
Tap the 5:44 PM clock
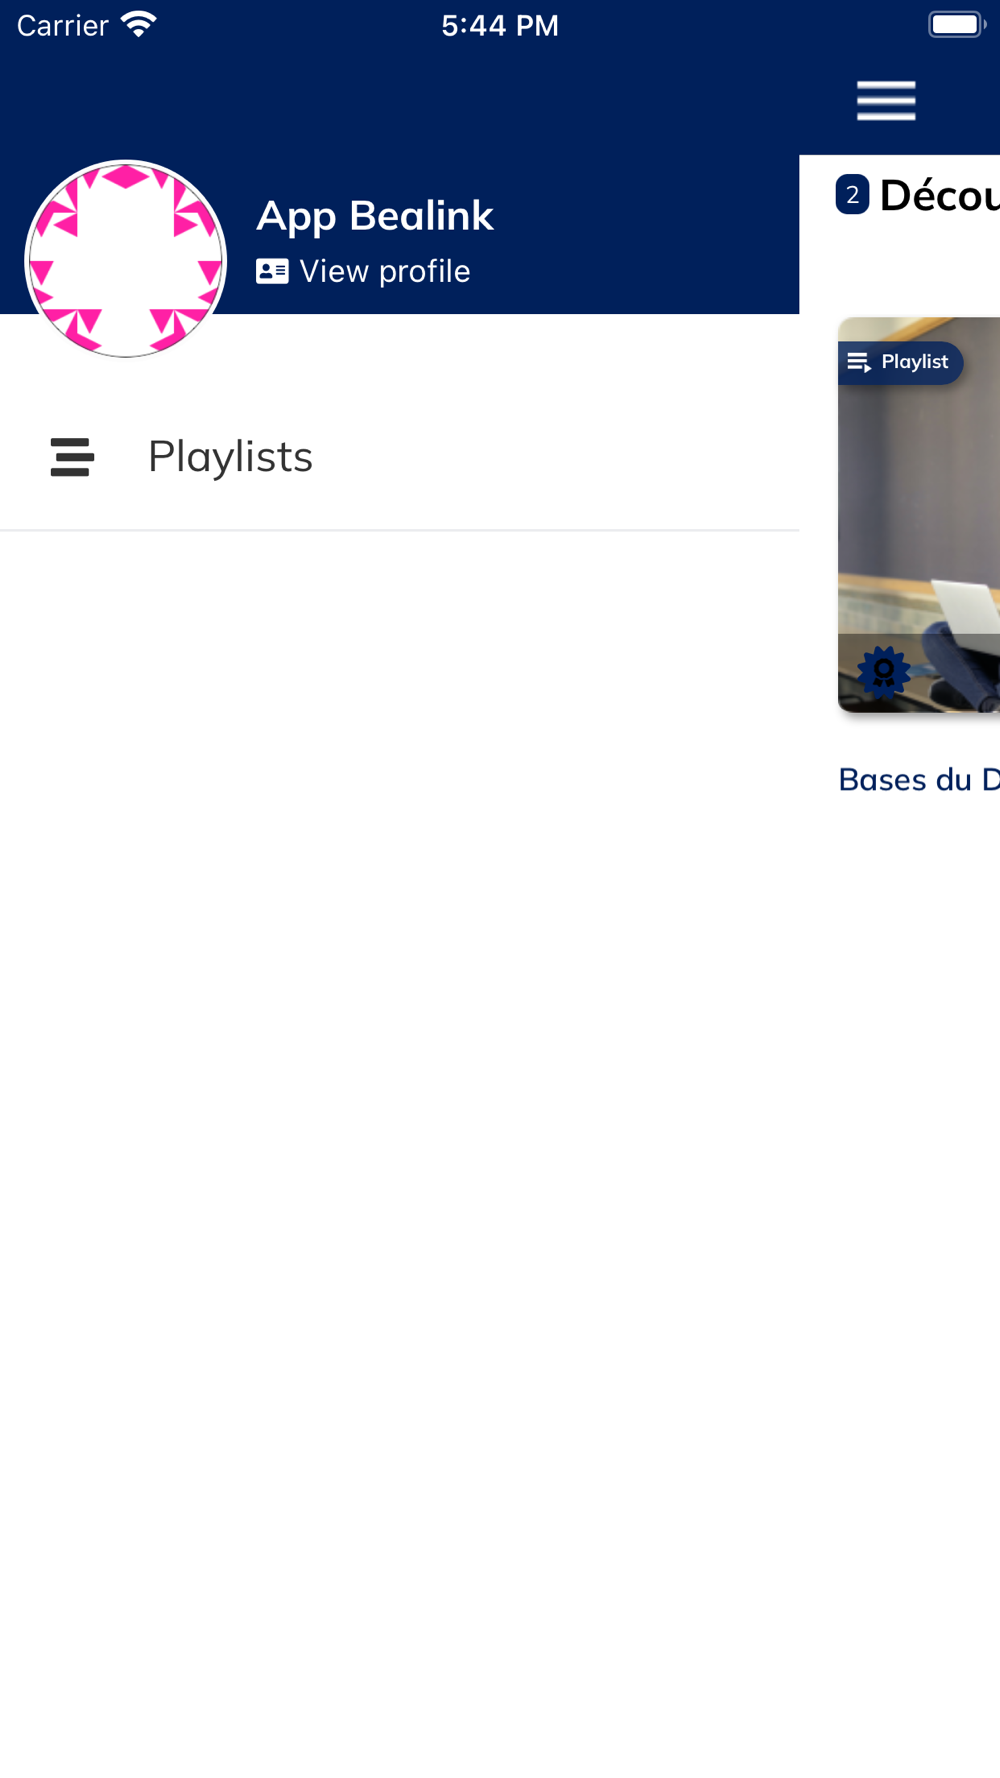tap(500, 25)
